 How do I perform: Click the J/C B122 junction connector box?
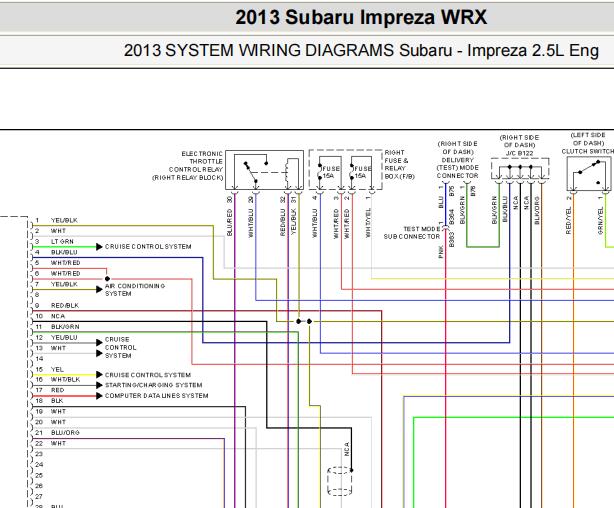(520, 169)
